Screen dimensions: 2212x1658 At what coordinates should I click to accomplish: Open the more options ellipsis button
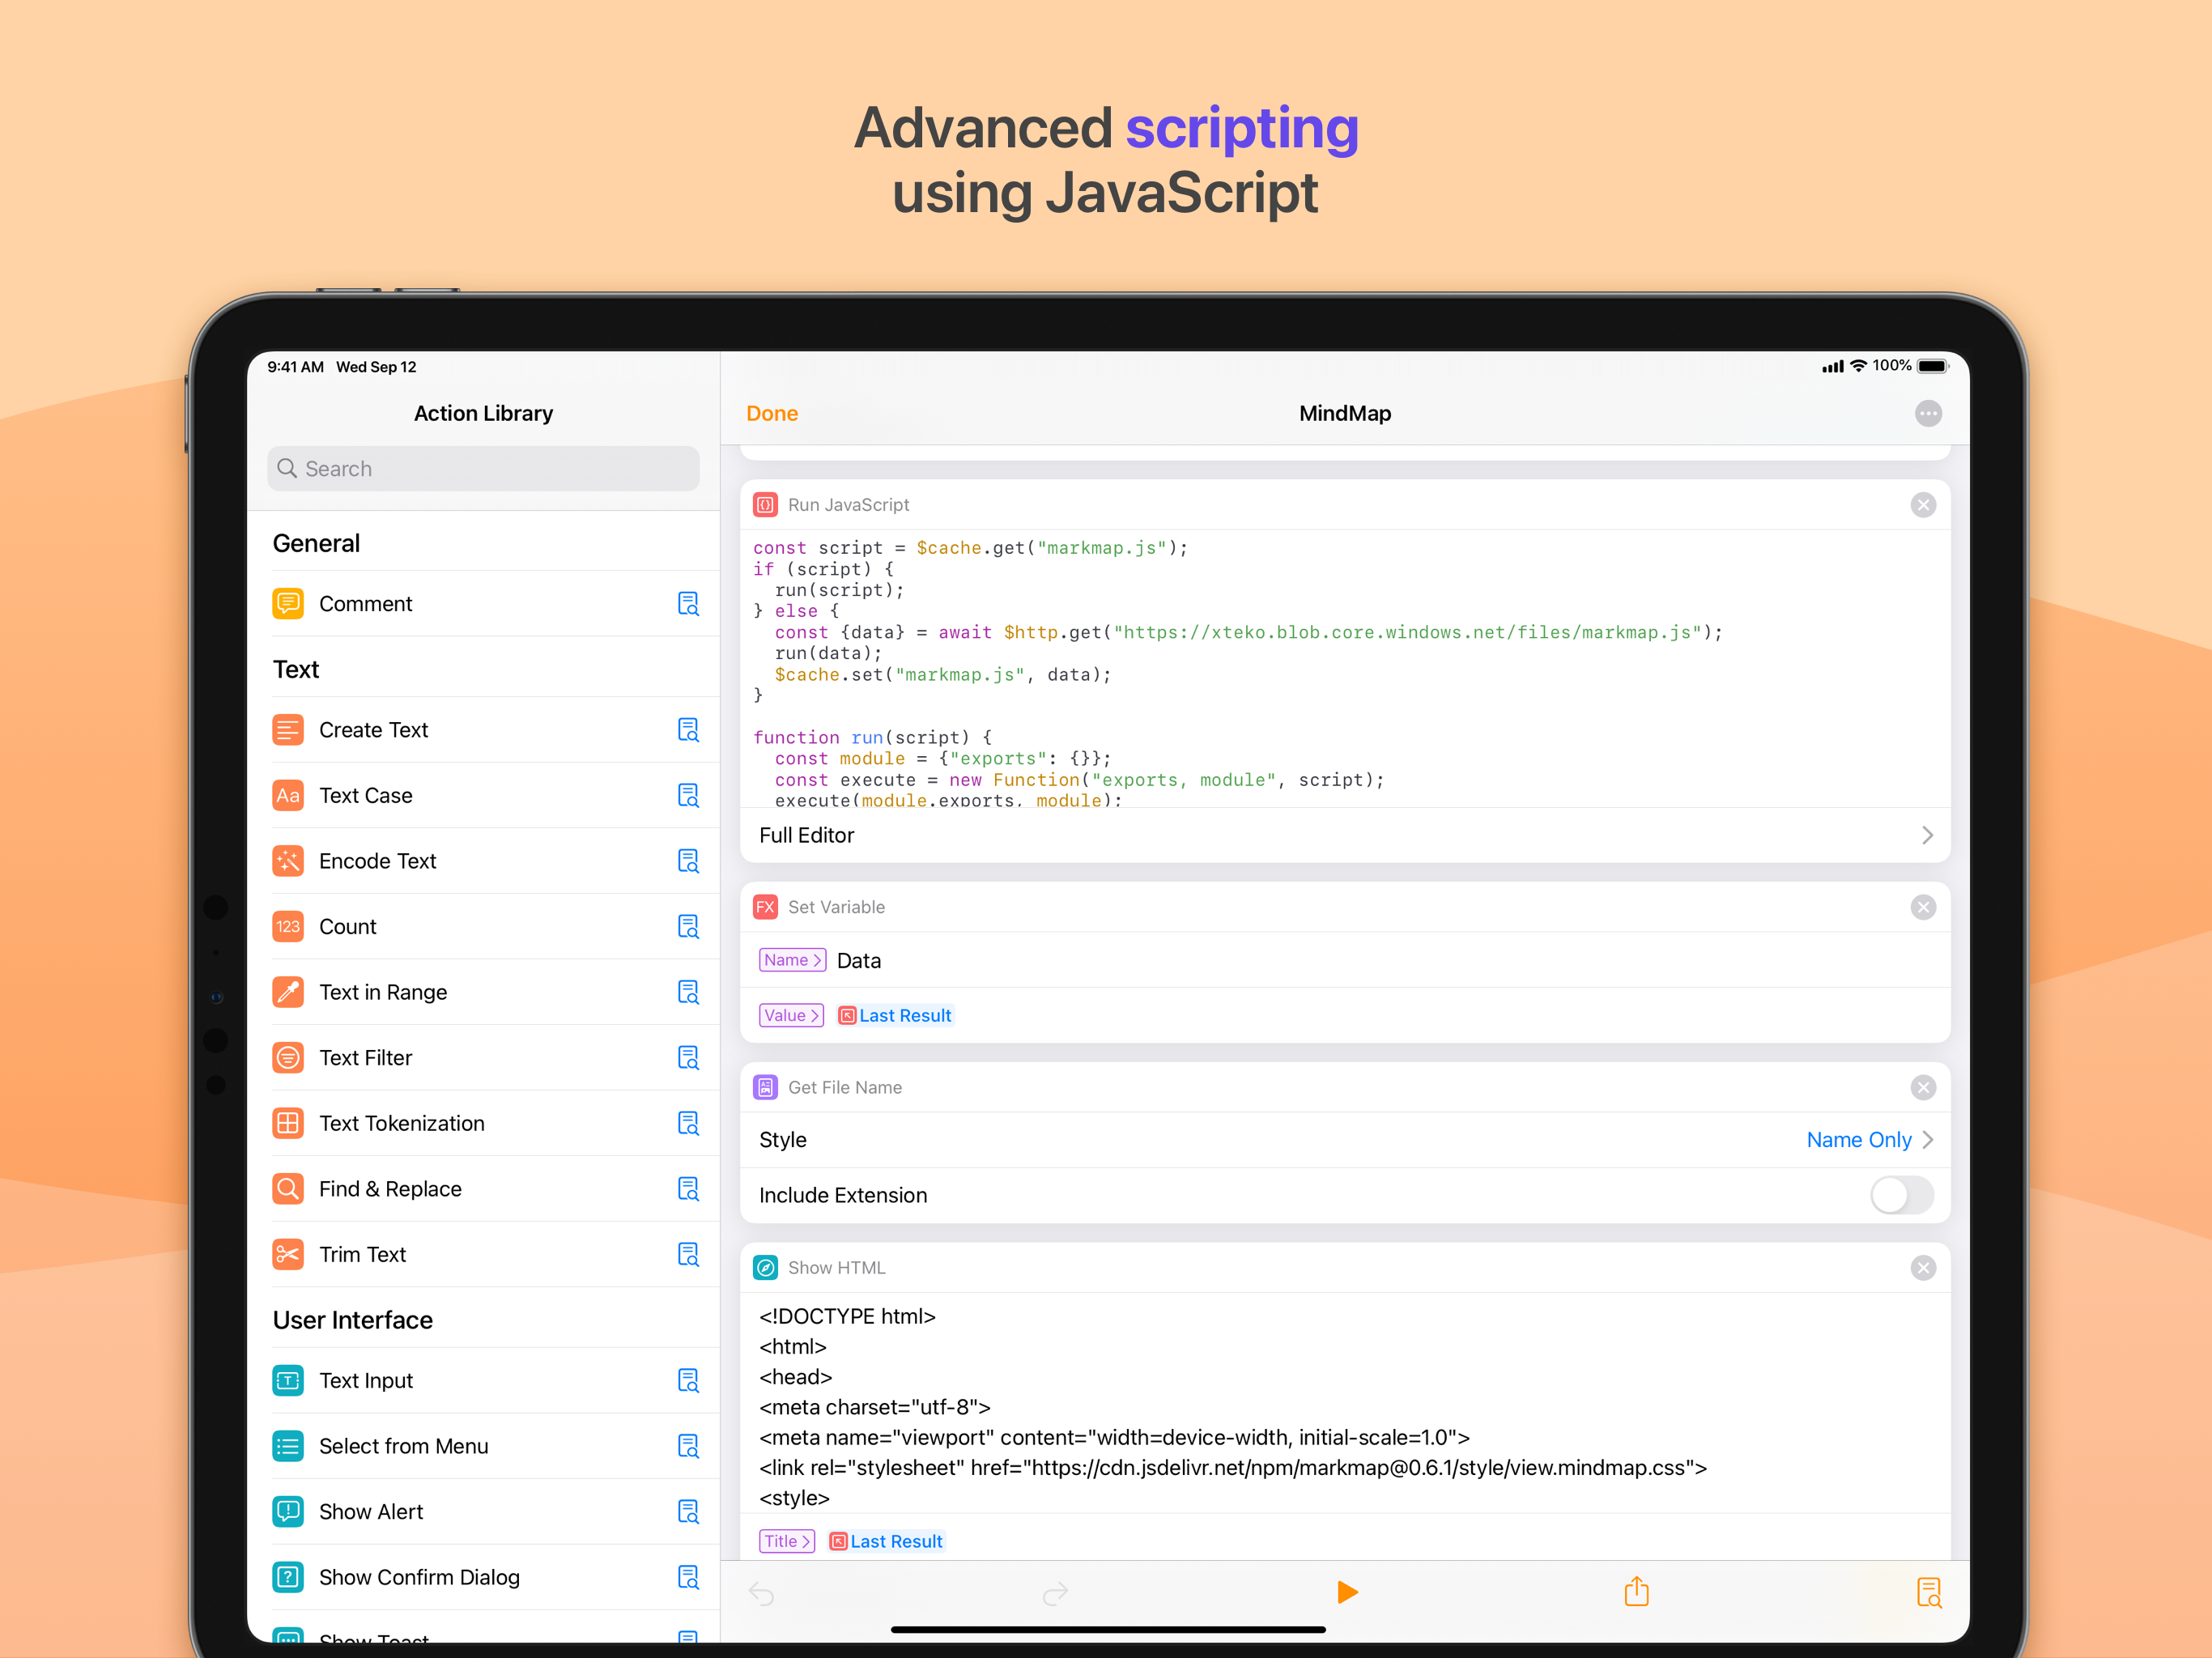[x=1927, y=413]
